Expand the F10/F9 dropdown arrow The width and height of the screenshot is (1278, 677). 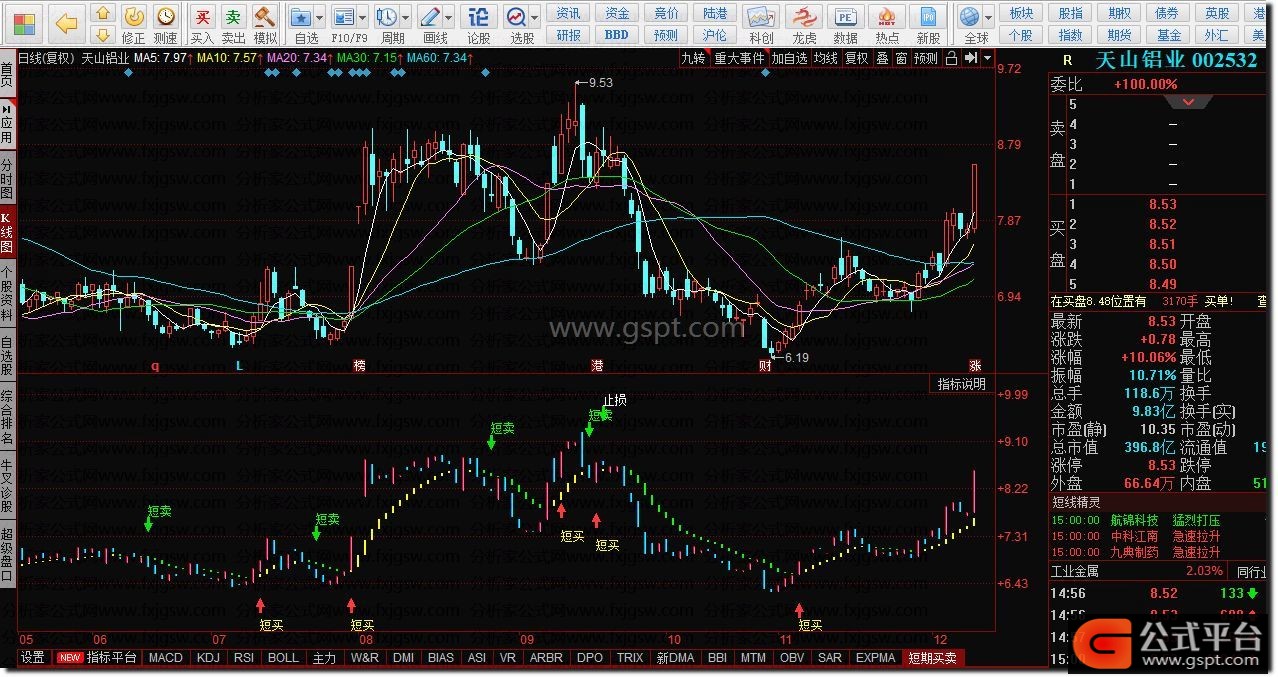tap(363, 17)
